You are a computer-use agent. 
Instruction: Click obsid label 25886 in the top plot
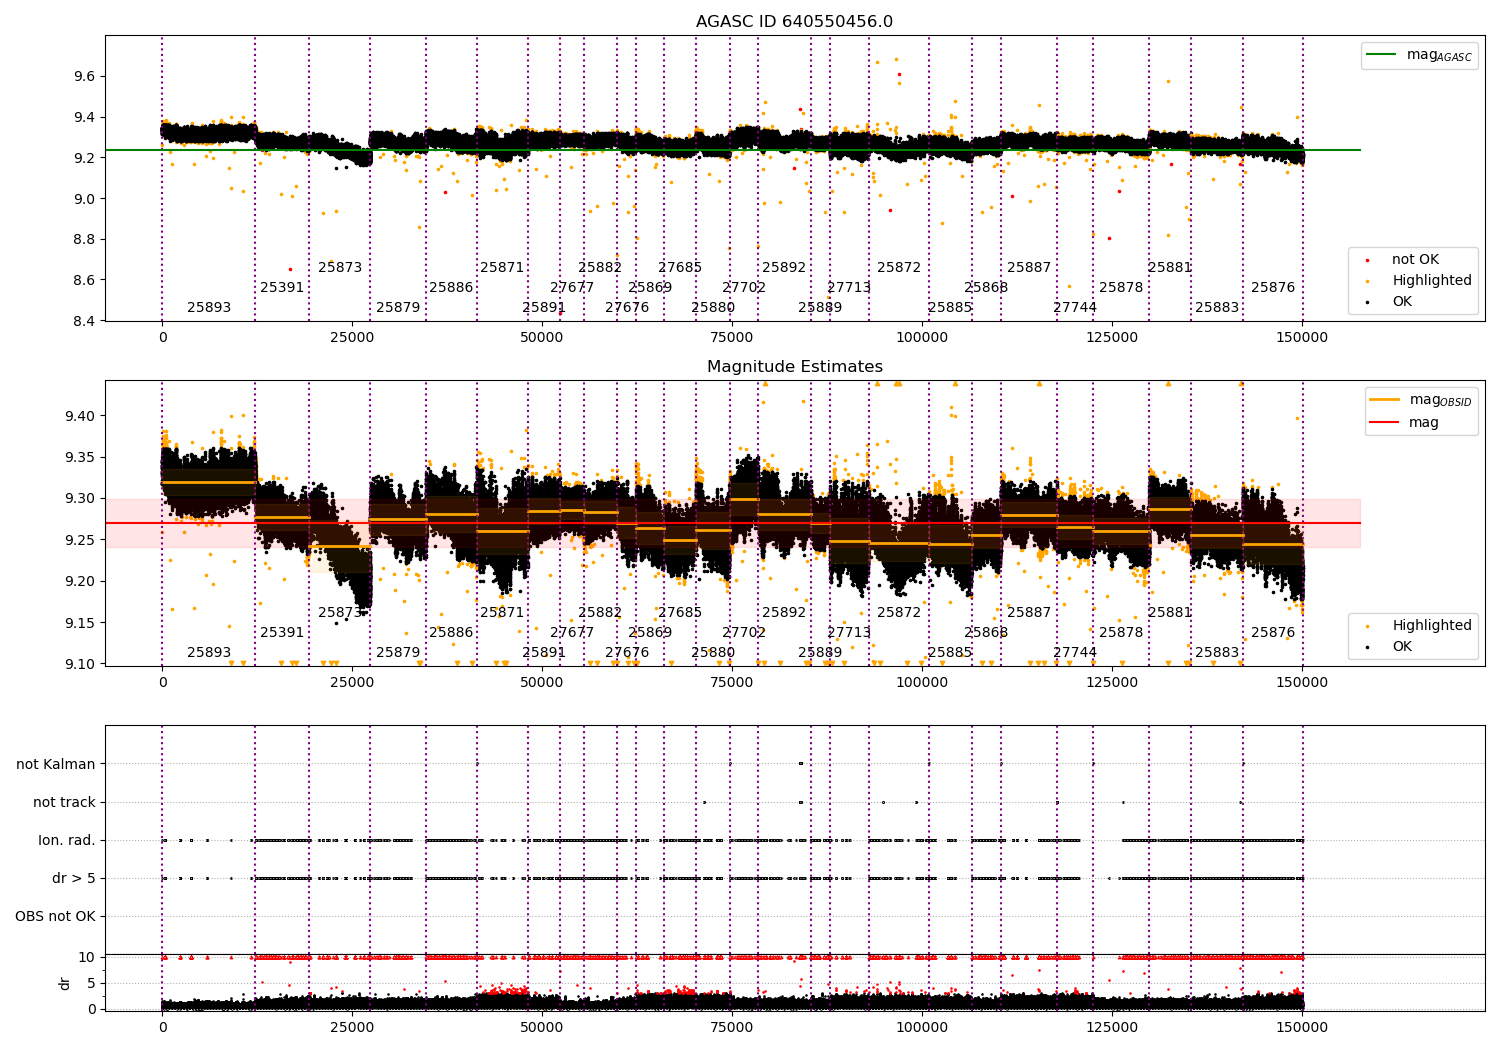[451, 287]
